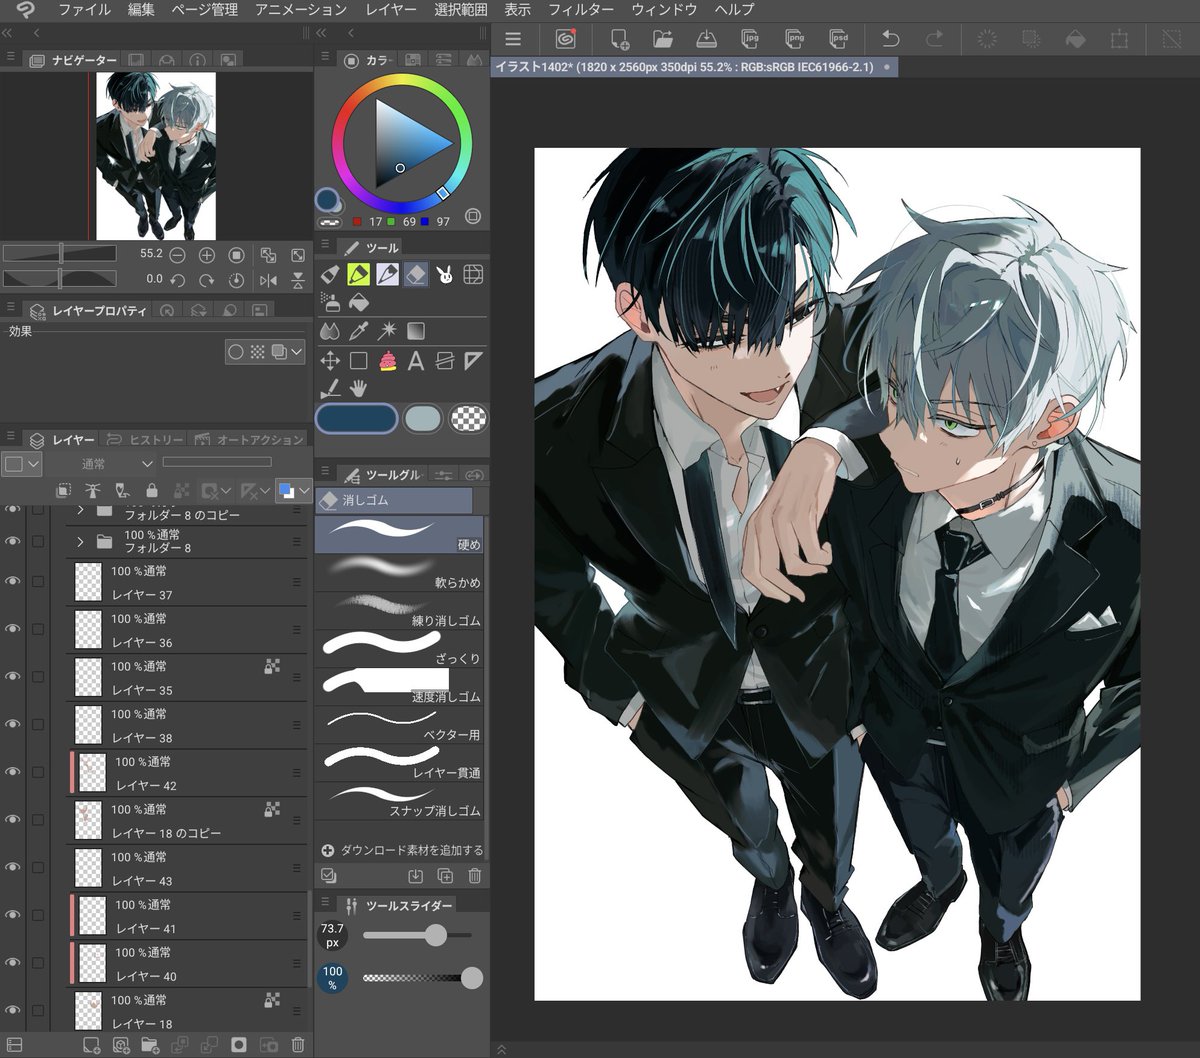Export as jpg from the command bar

point(750,39)
